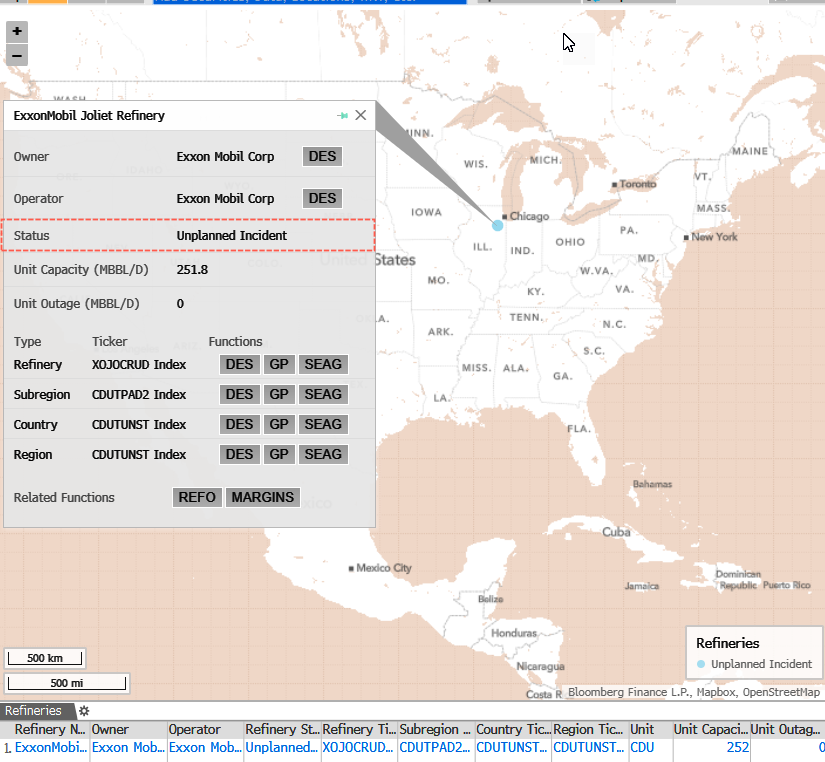Launch the MARGINS related function

coord(263,497)
